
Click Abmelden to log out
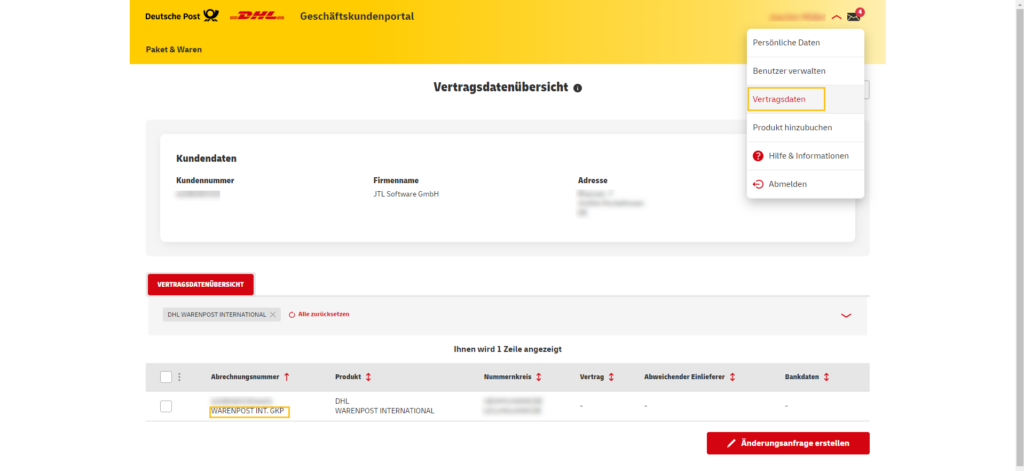click(805, 184)
